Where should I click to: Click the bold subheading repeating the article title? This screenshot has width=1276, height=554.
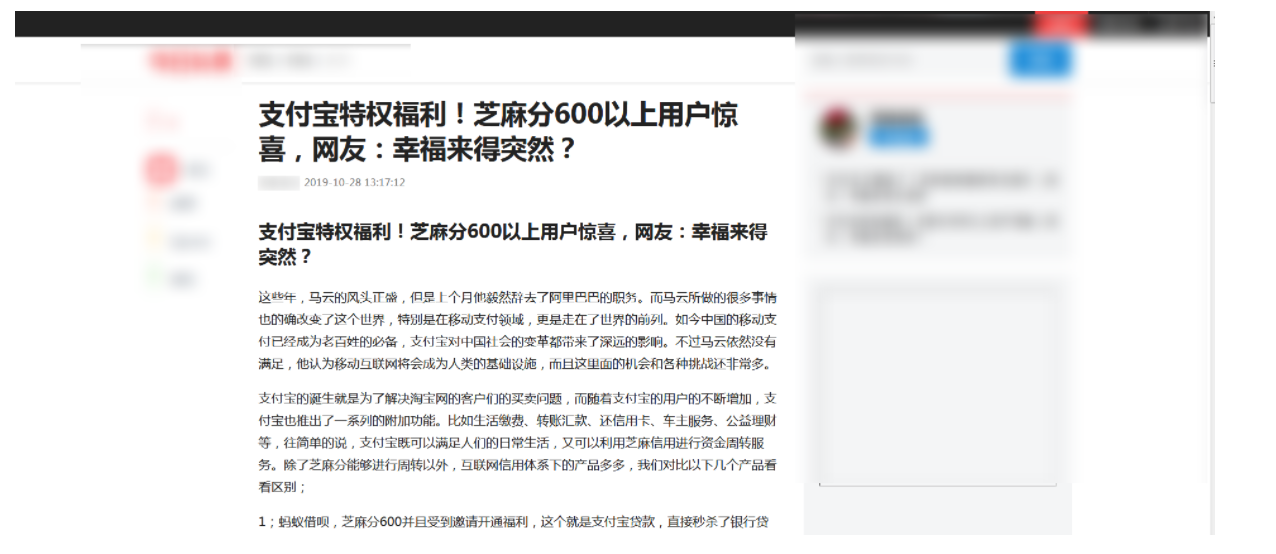(x=513, y=244)
